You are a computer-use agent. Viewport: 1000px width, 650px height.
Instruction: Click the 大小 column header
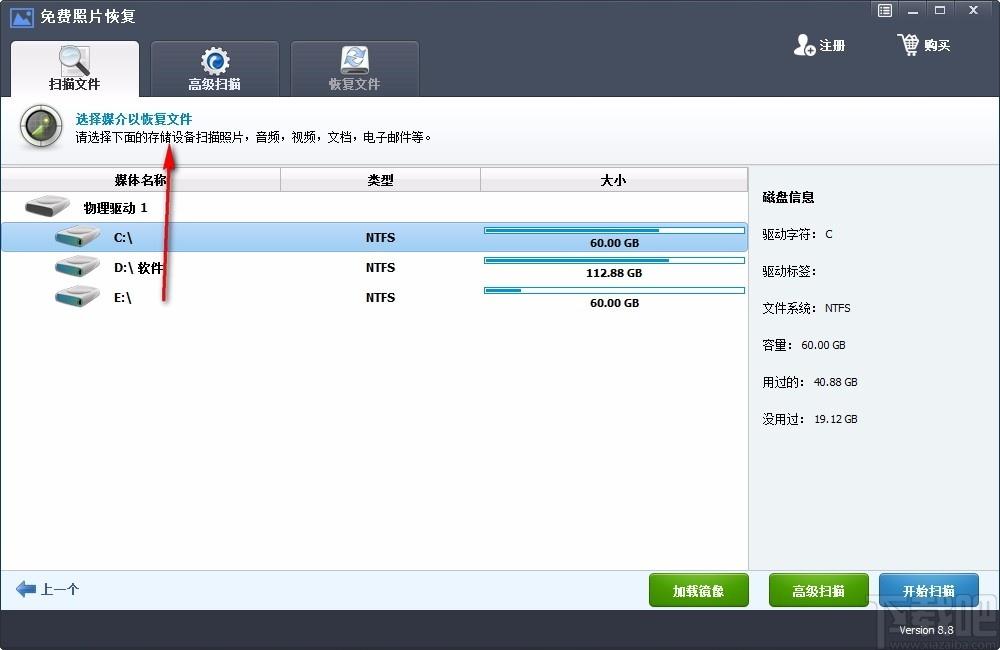coord(613,180)
